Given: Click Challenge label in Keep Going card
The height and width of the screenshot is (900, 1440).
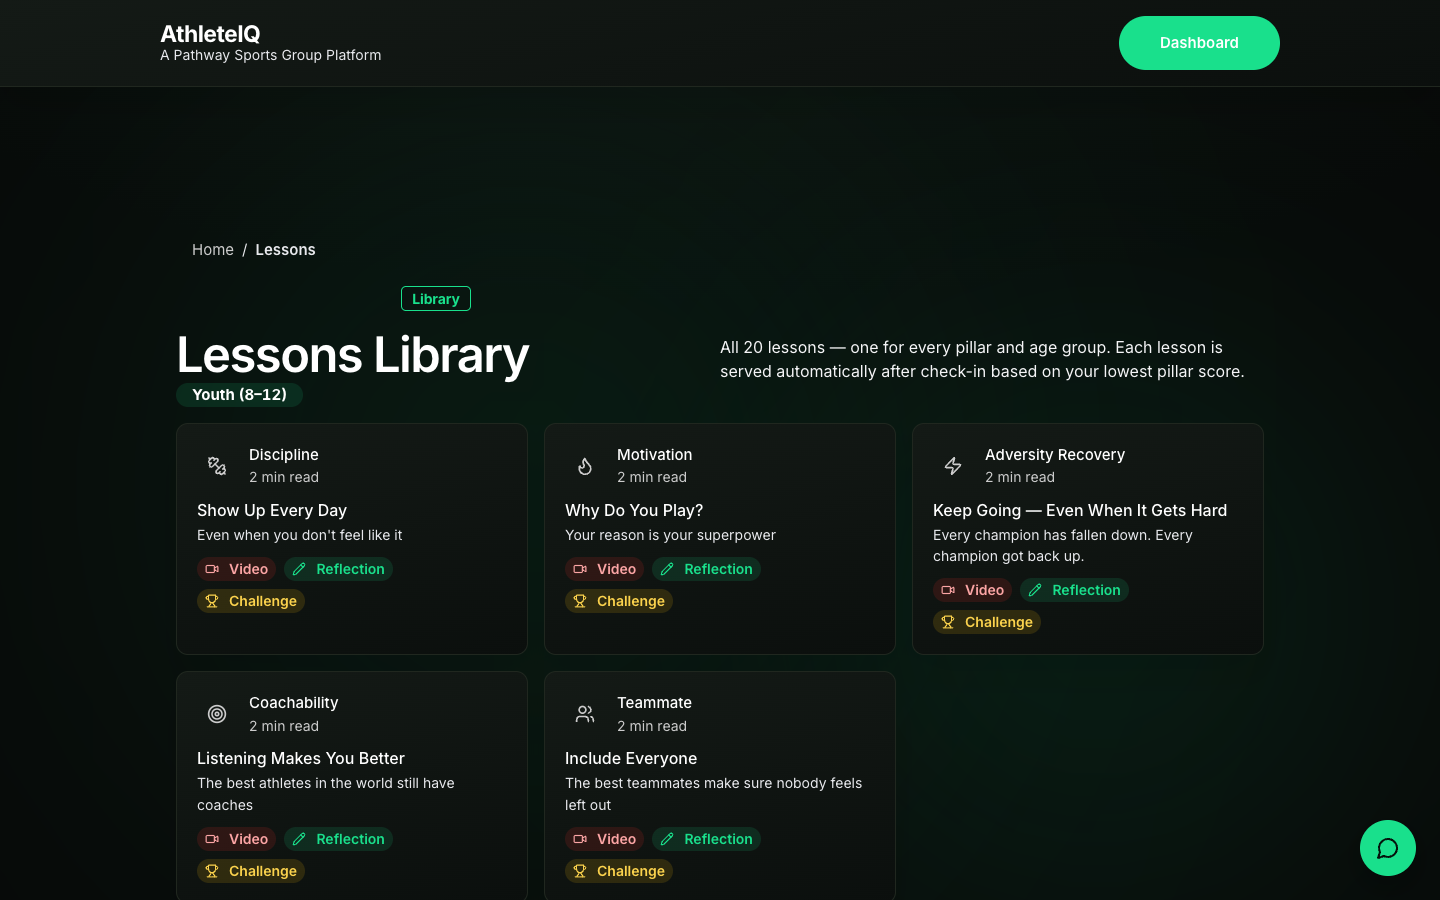Looking at the screenshot, I should click(x=999, y=622).
